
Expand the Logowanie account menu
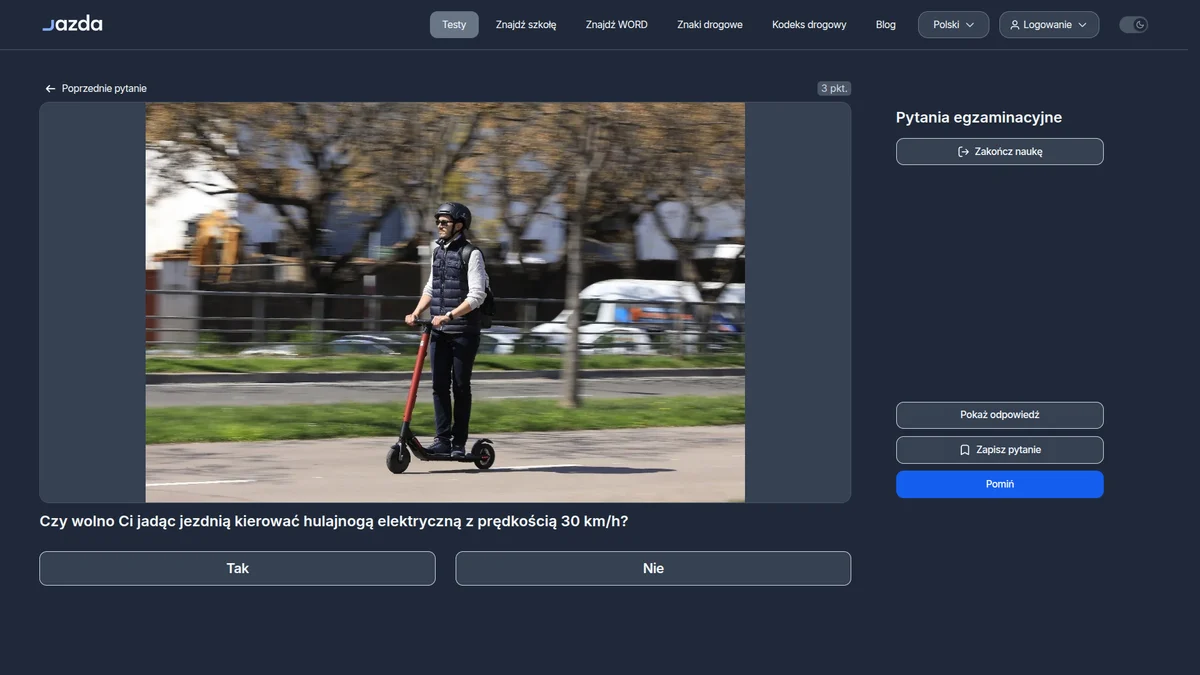1049,25
